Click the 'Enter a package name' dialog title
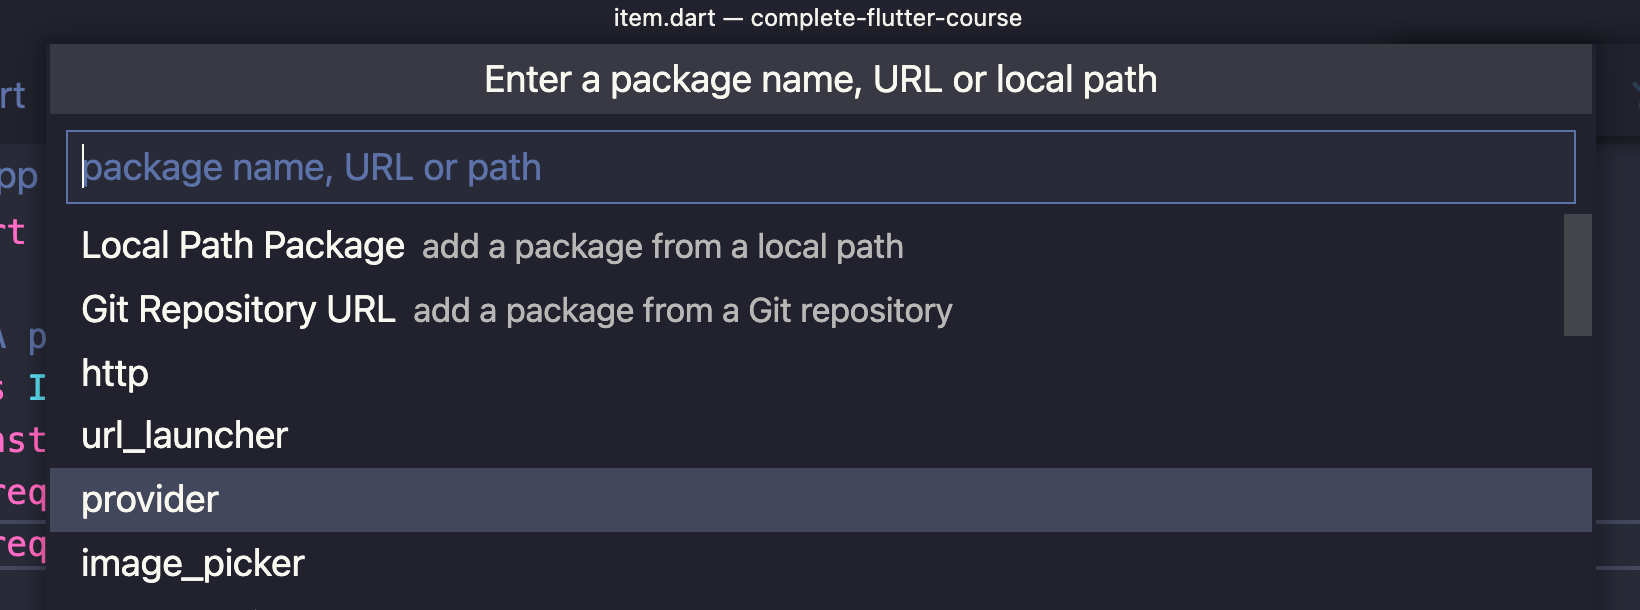1640x610 pixels. [x=820, y=80]
